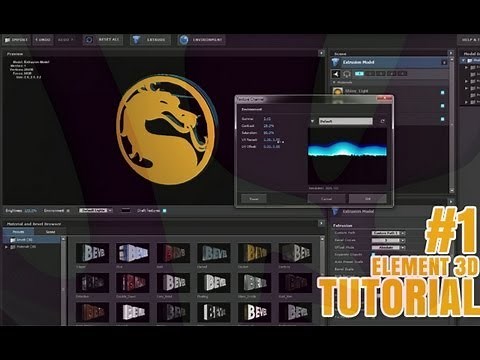Select the red bevel preset in top row
This screenshot has height=360, width=480.
173,253
